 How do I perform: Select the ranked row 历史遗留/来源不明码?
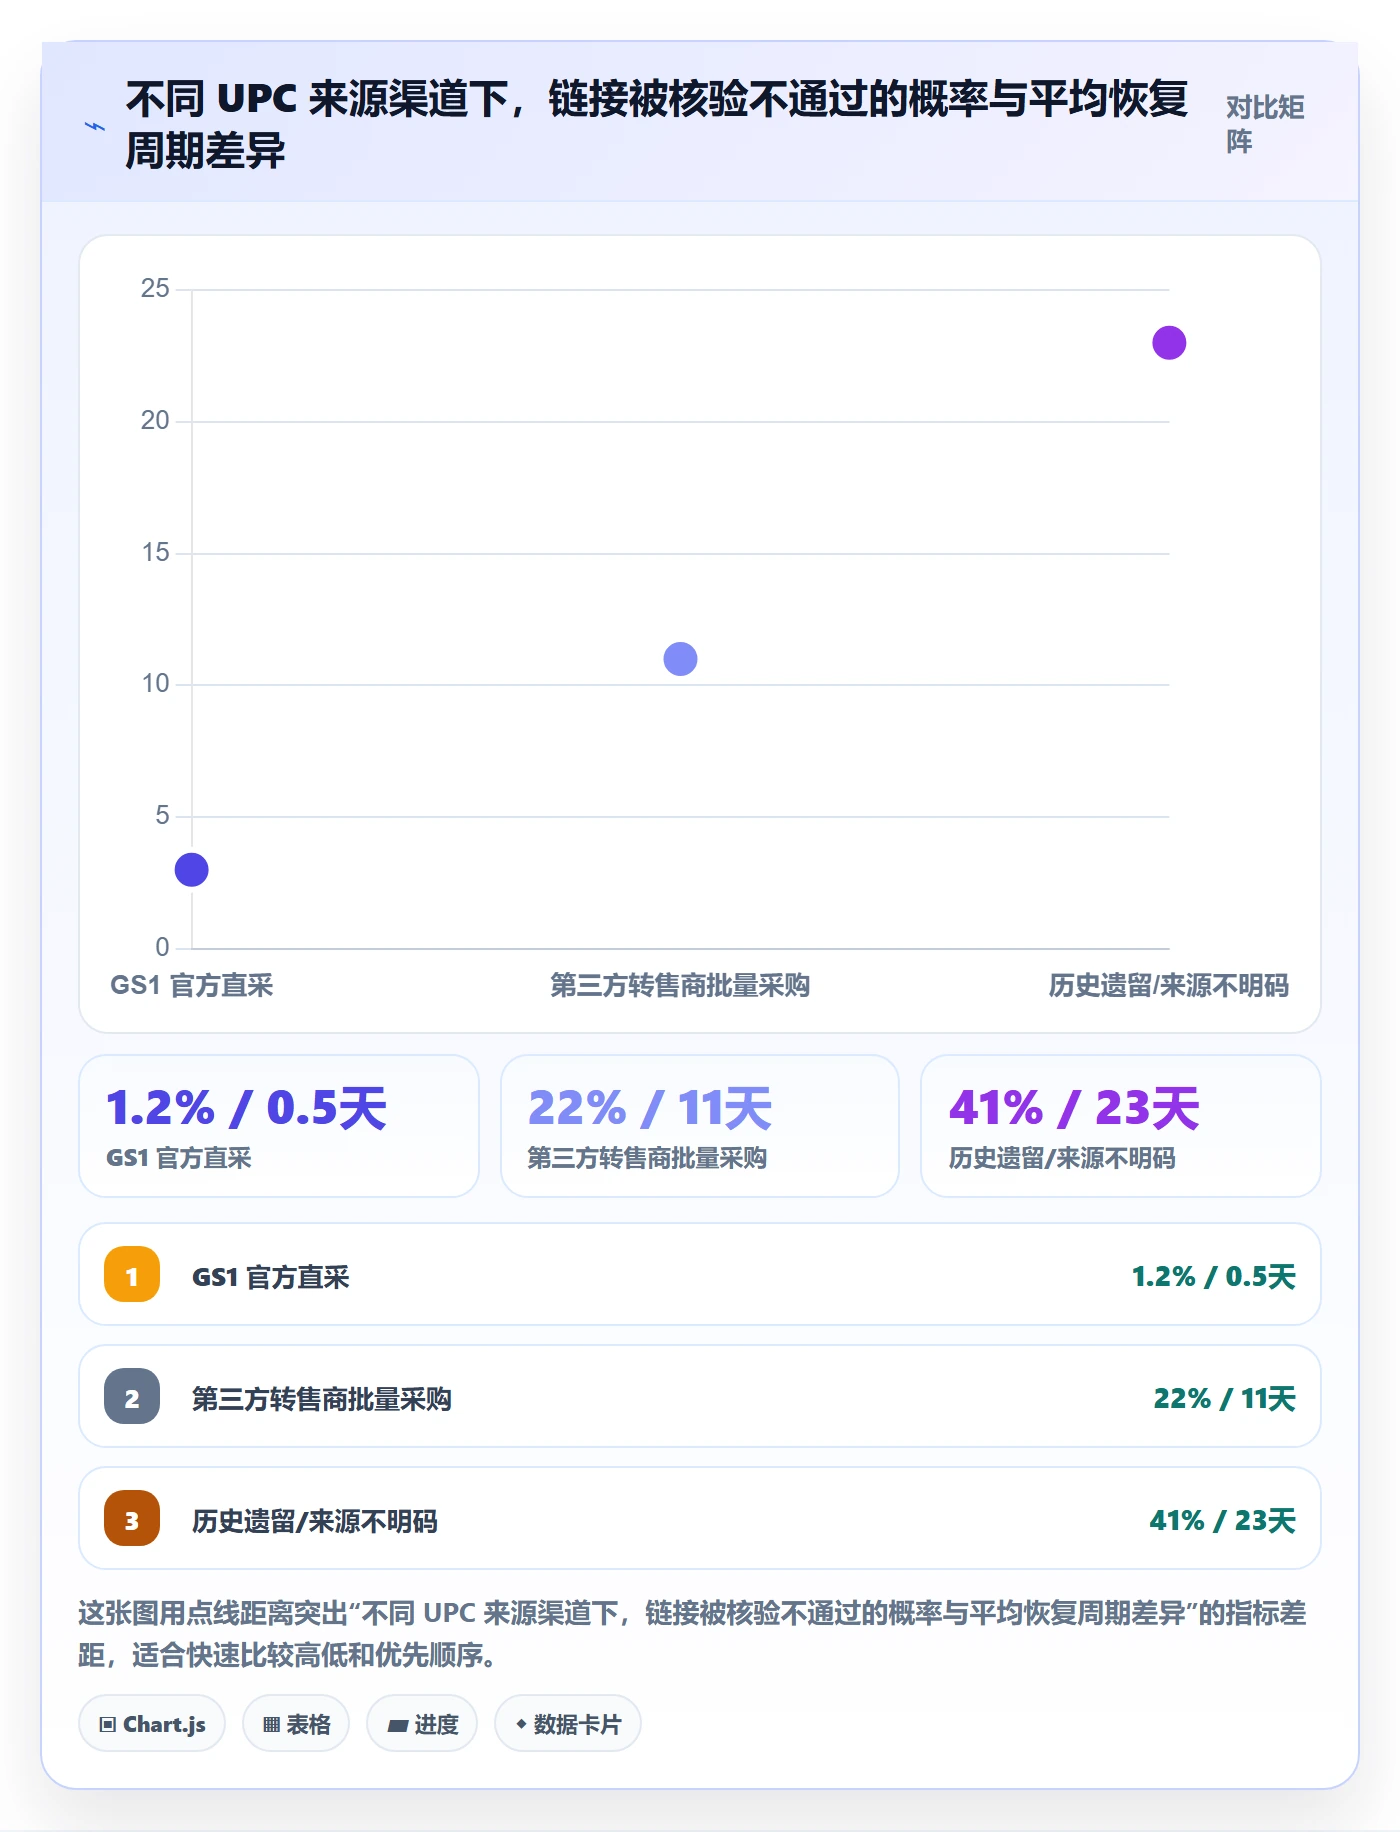(700, 1518)
